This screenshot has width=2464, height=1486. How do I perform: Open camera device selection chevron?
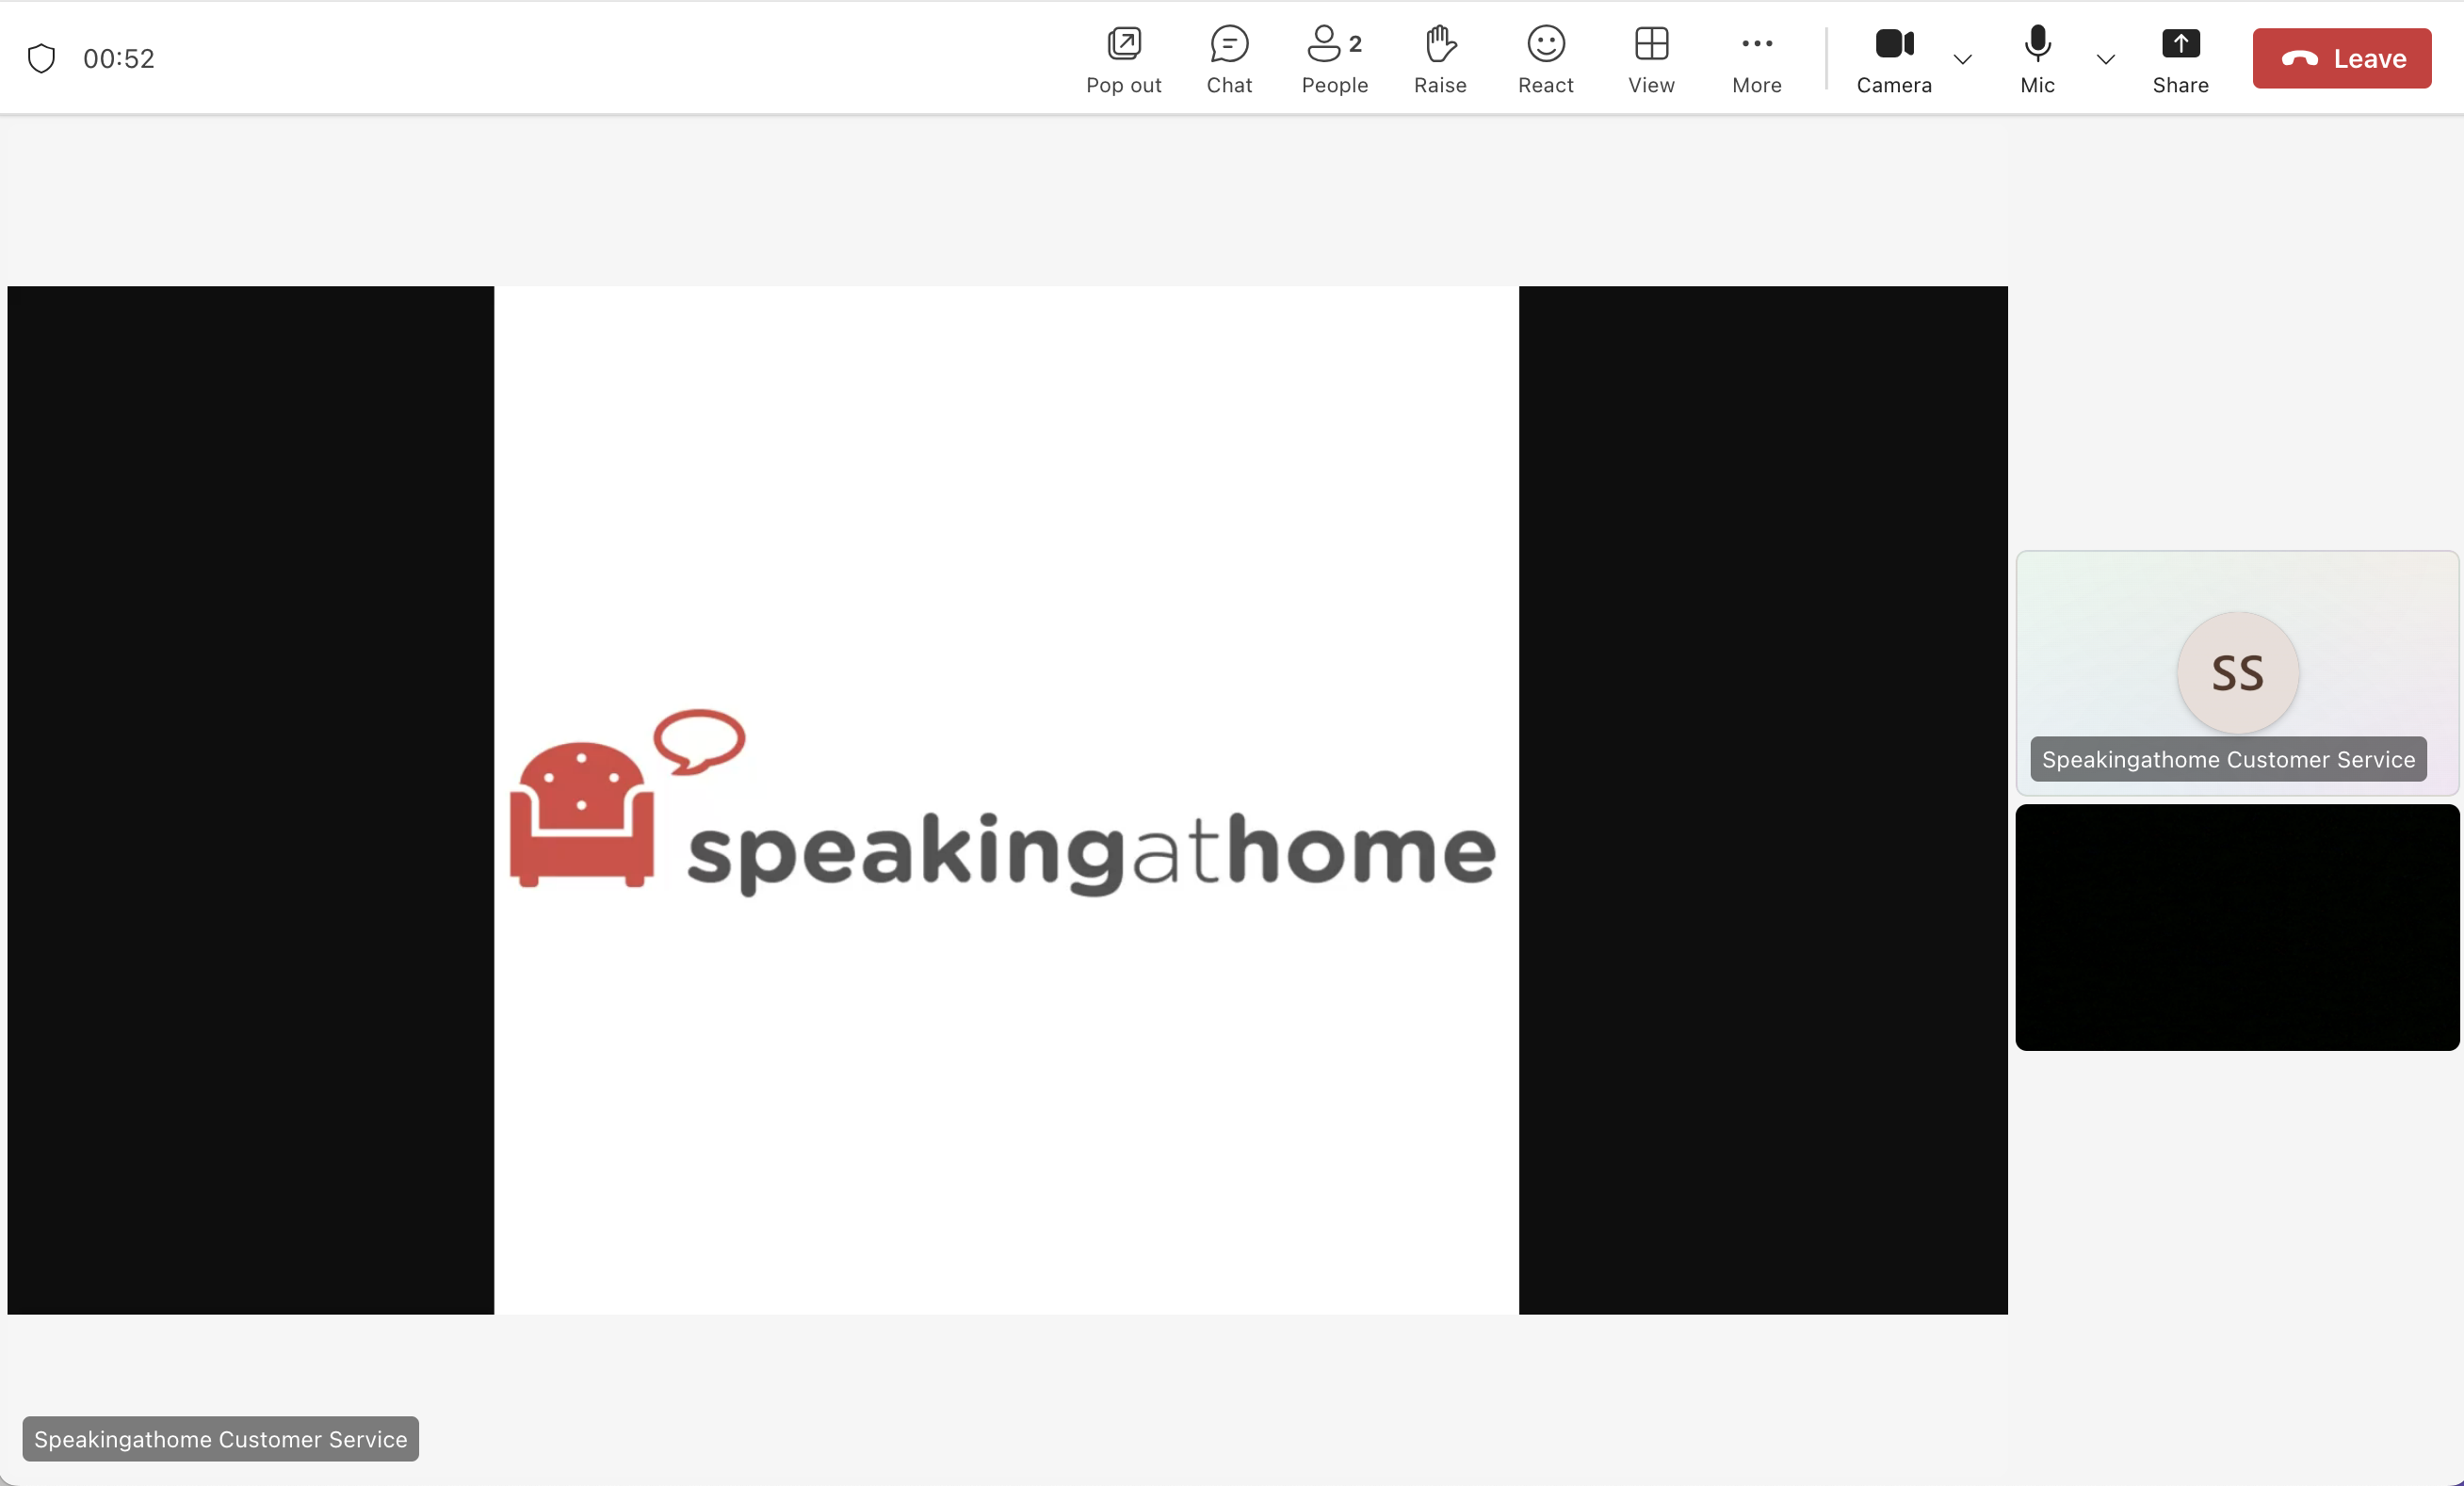[1962, 60]
